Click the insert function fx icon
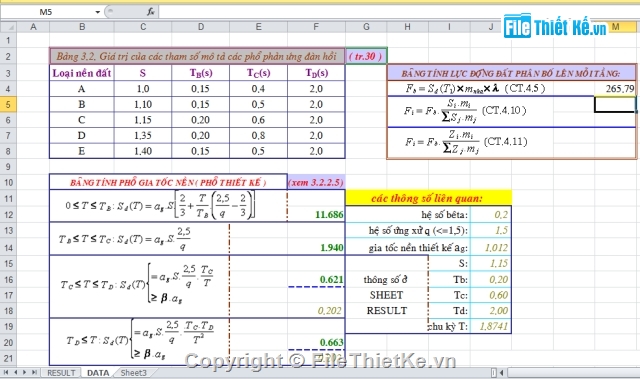The height and width of the screenshot is (379, 640). click(151, 12)
